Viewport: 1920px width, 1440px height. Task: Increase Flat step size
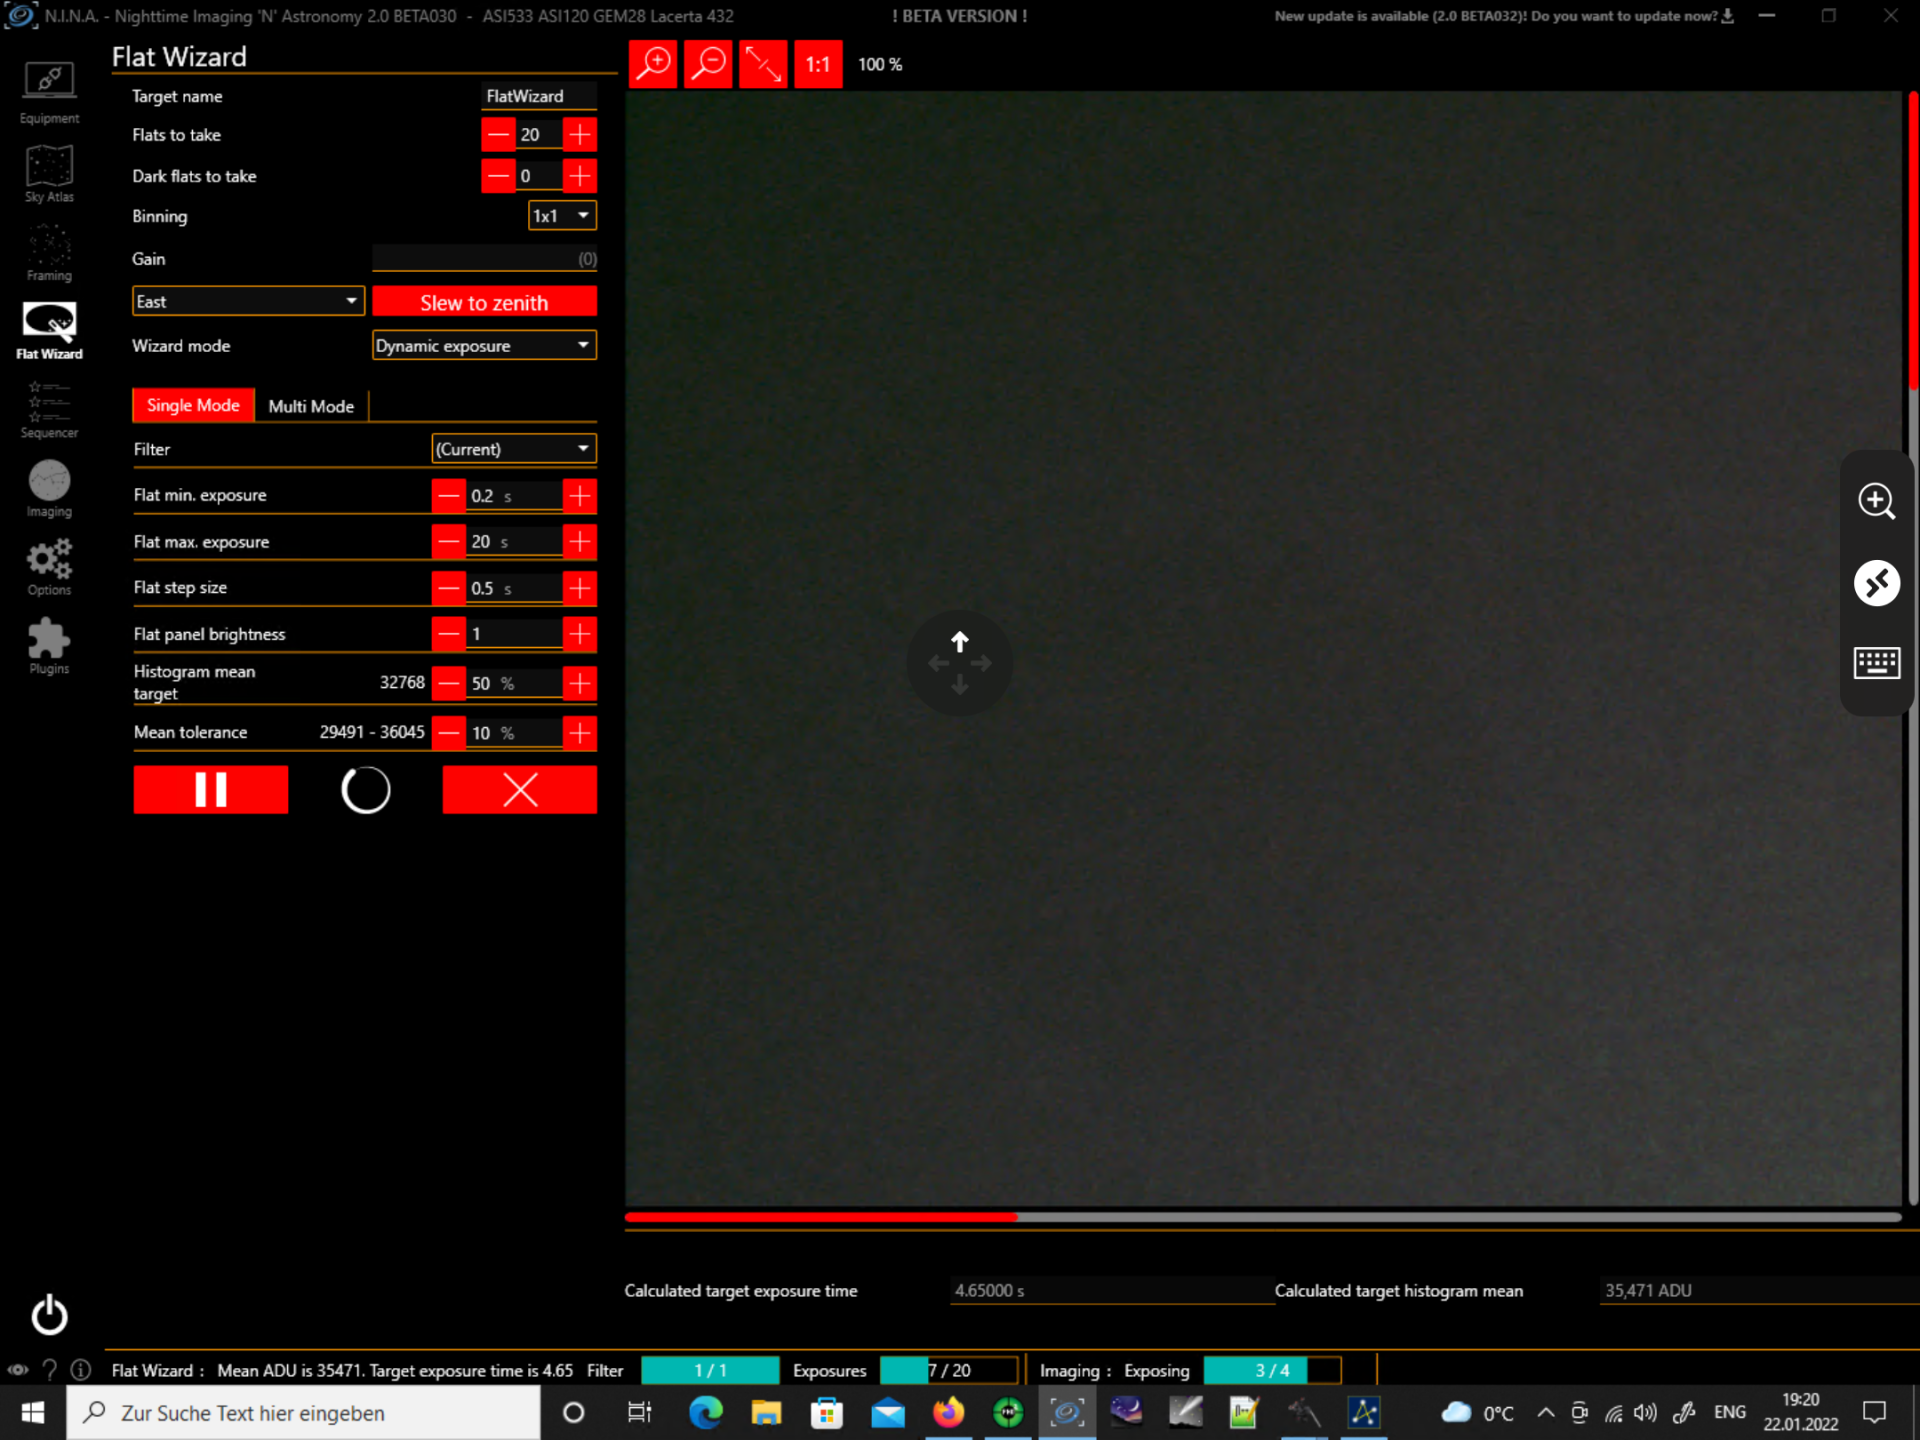579,588
